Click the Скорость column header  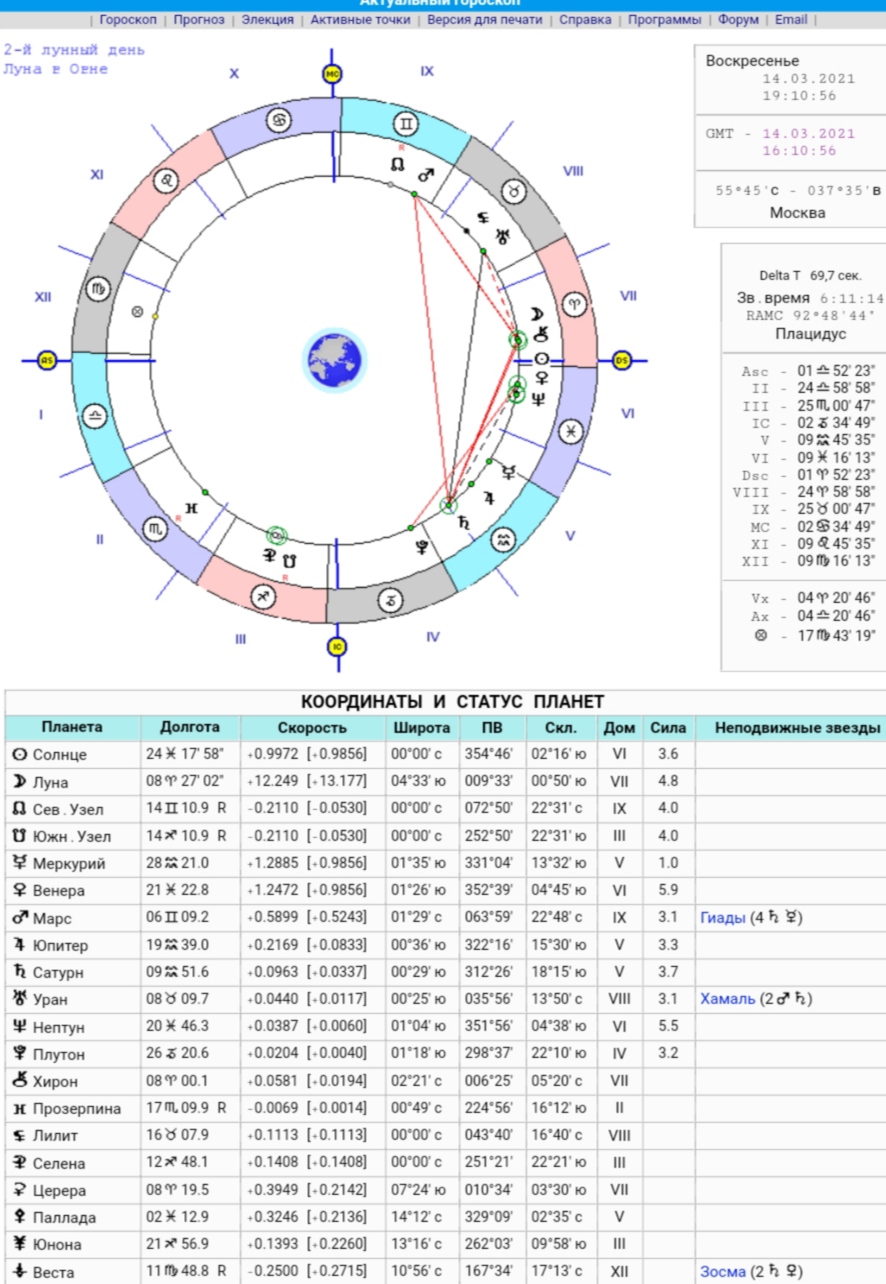tap(312, 727)
